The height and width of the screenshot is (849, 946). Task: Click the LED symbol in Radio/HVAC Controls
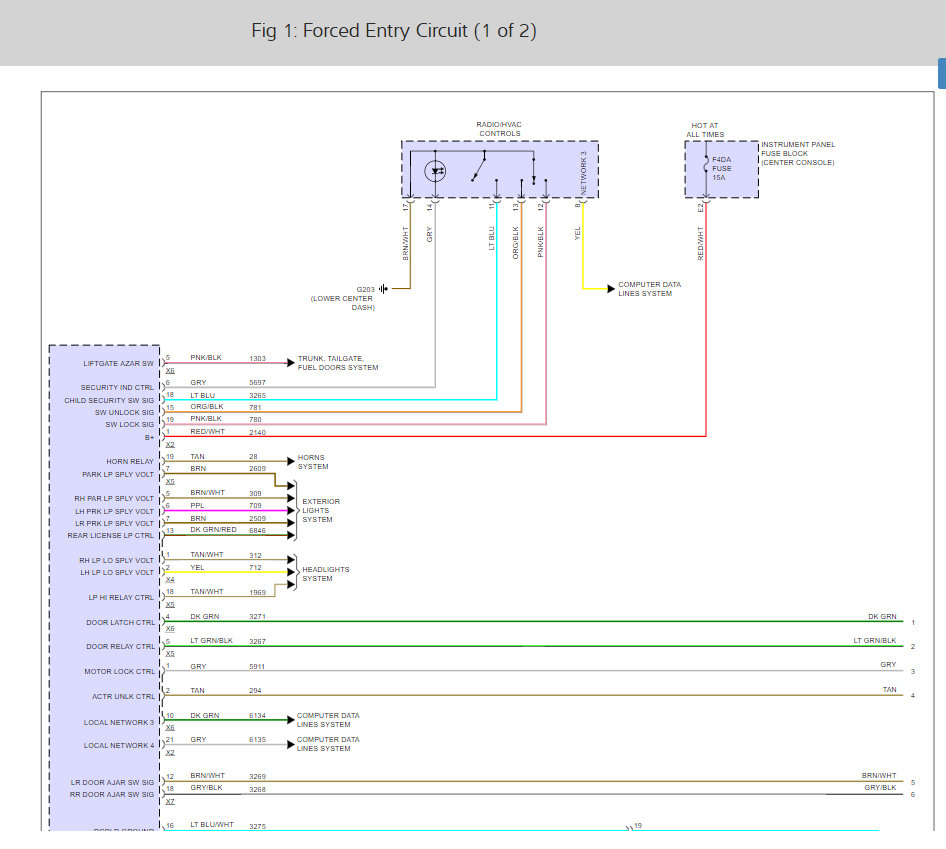pos(435,171)
